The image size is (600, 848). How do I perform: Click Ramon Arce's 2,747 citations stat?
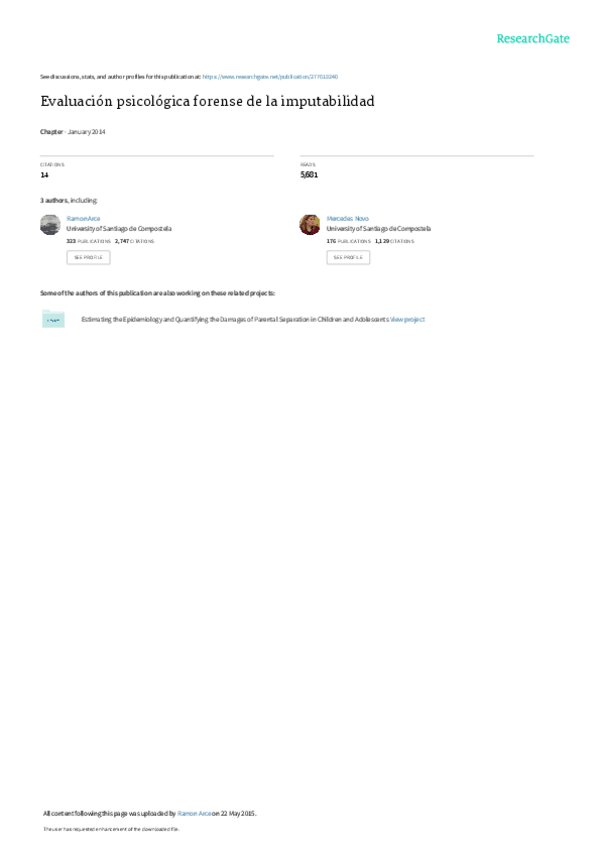pyautogui.click(x=135, y=241)
